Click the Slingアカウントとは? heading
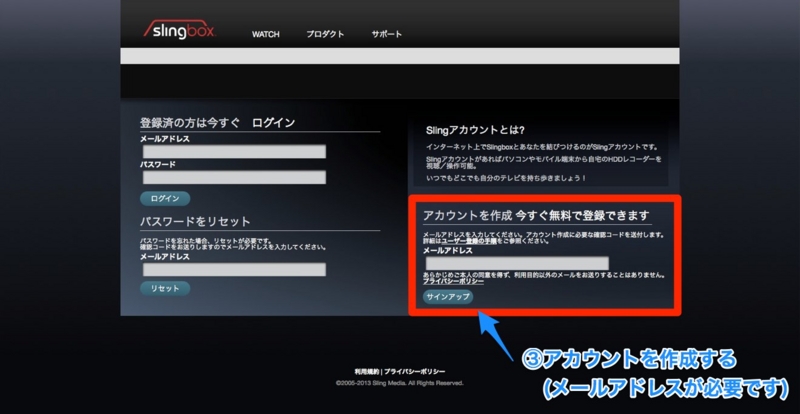This screenshot has height=414, width=800. click(476, 131)
